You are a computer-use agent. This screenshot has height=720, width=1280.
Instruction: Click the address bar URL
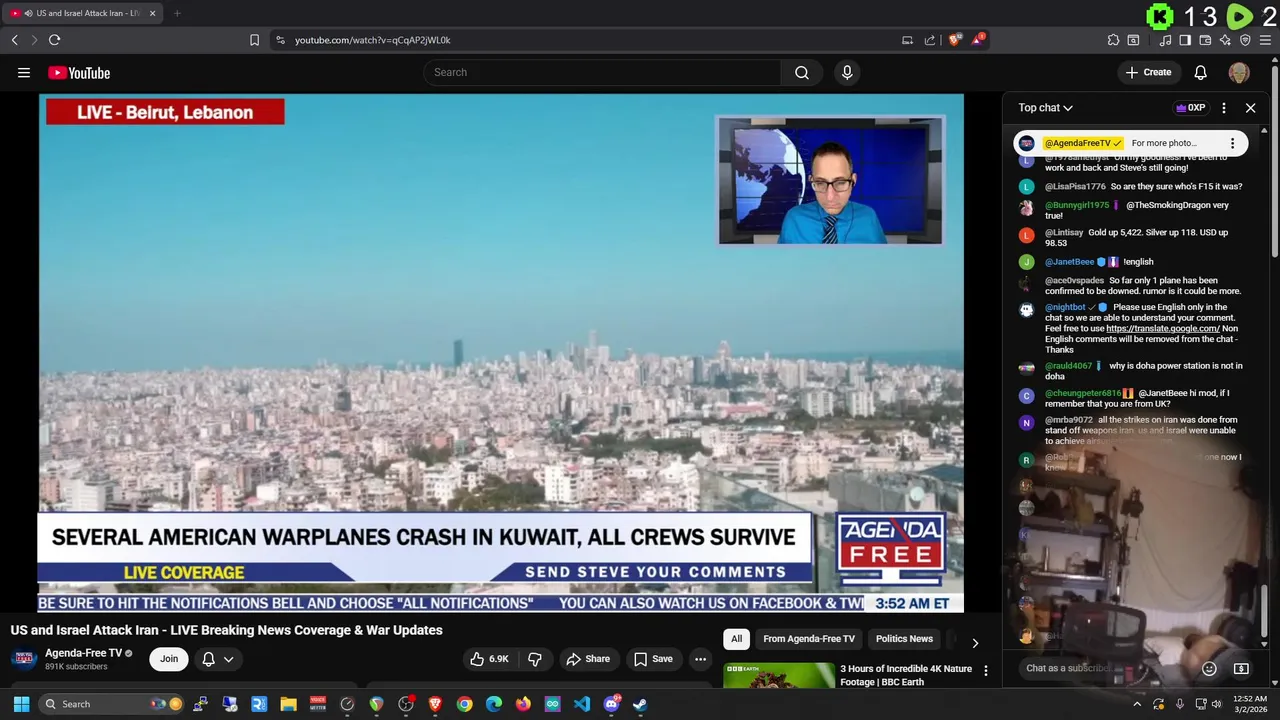[372, 40]
